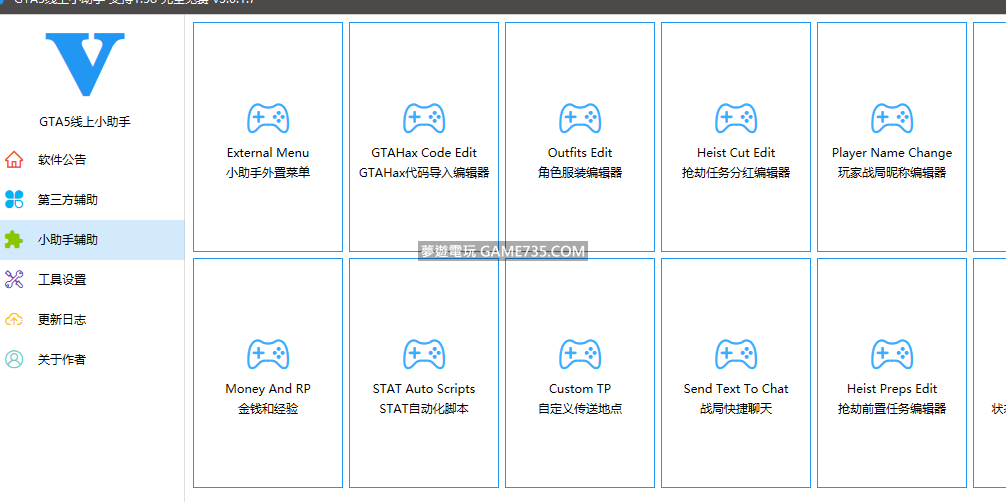Open the External Menu 小助手外置菜单 card
The height and width of the screenshot is (502, 1006).
pos(268,137)
